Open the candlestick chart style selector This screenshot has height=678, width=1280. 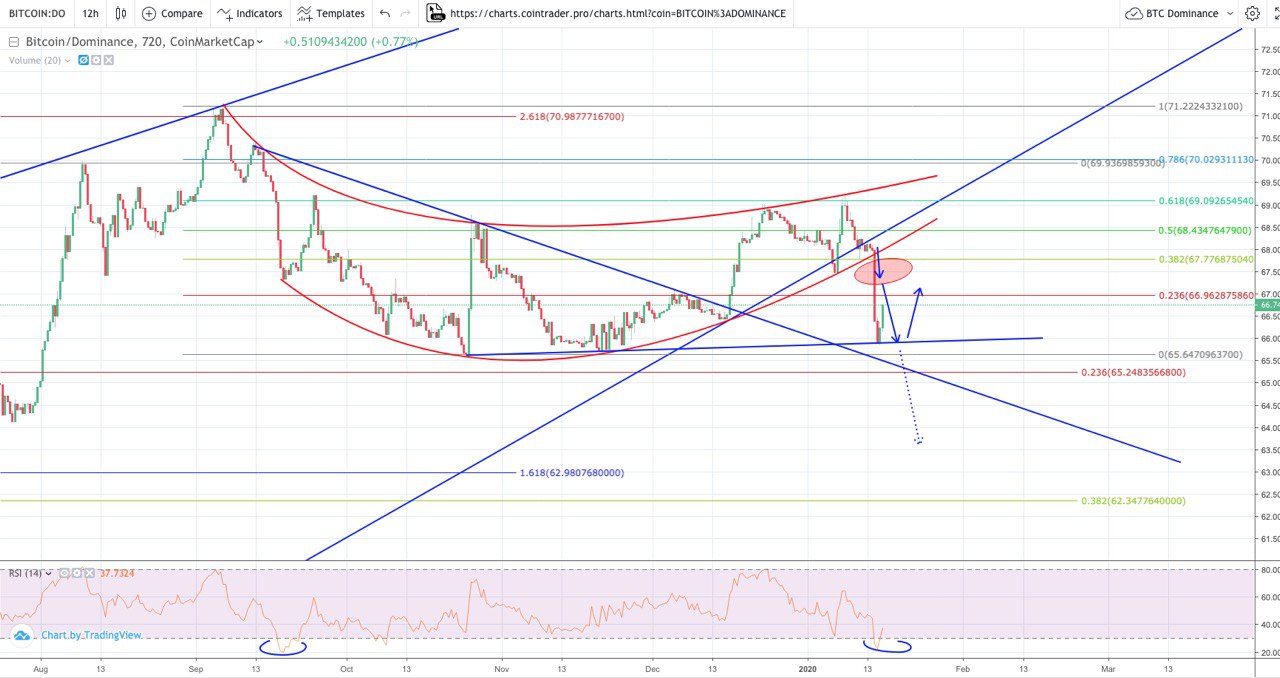click(121, 14)
